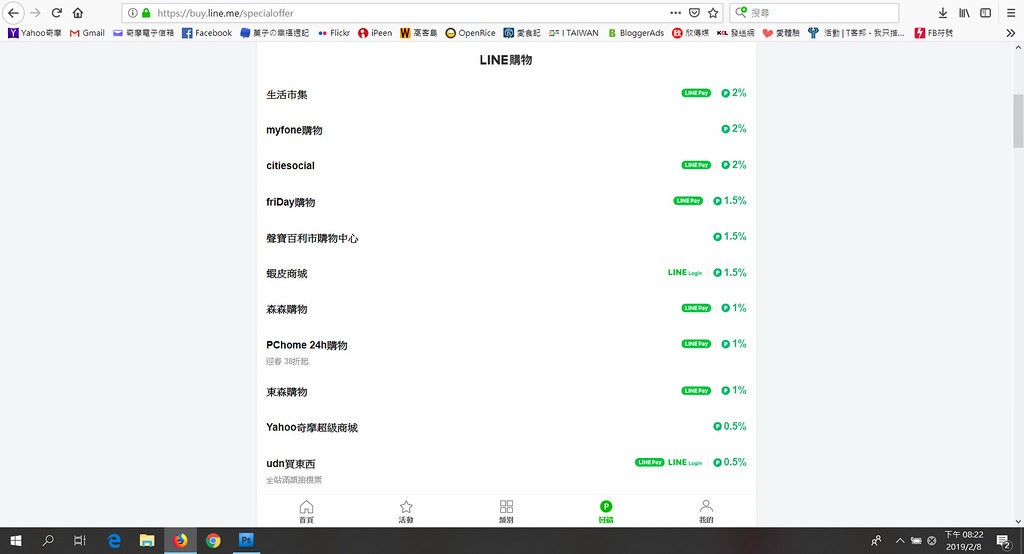Open the Firefox home page
1024x554 pixels.
78,12
